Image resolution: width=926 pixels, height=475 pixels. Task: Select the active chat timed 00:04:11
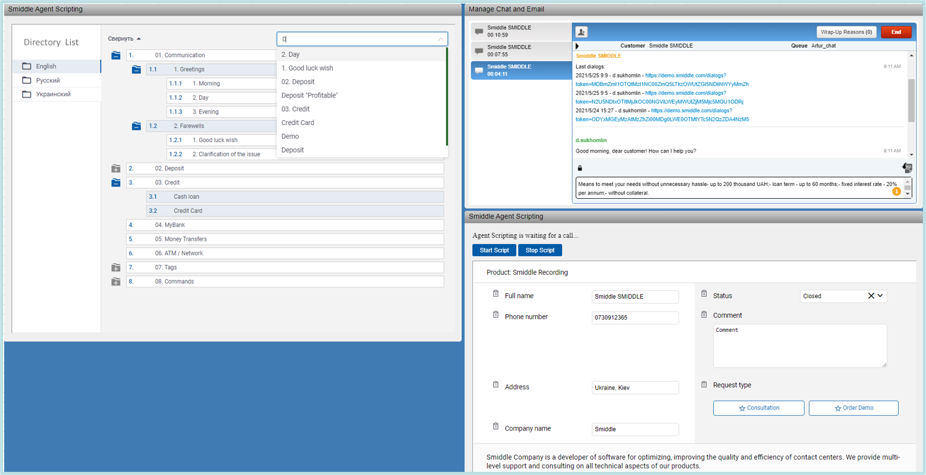521,70
